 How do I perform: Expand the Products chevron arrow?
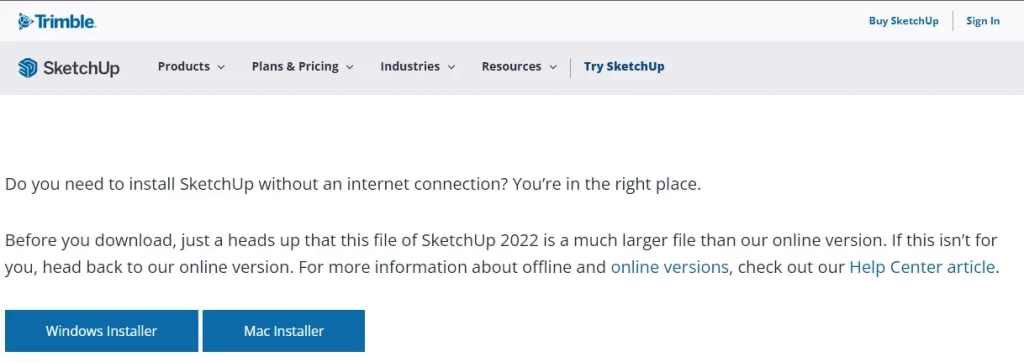(x=221, y=67)
